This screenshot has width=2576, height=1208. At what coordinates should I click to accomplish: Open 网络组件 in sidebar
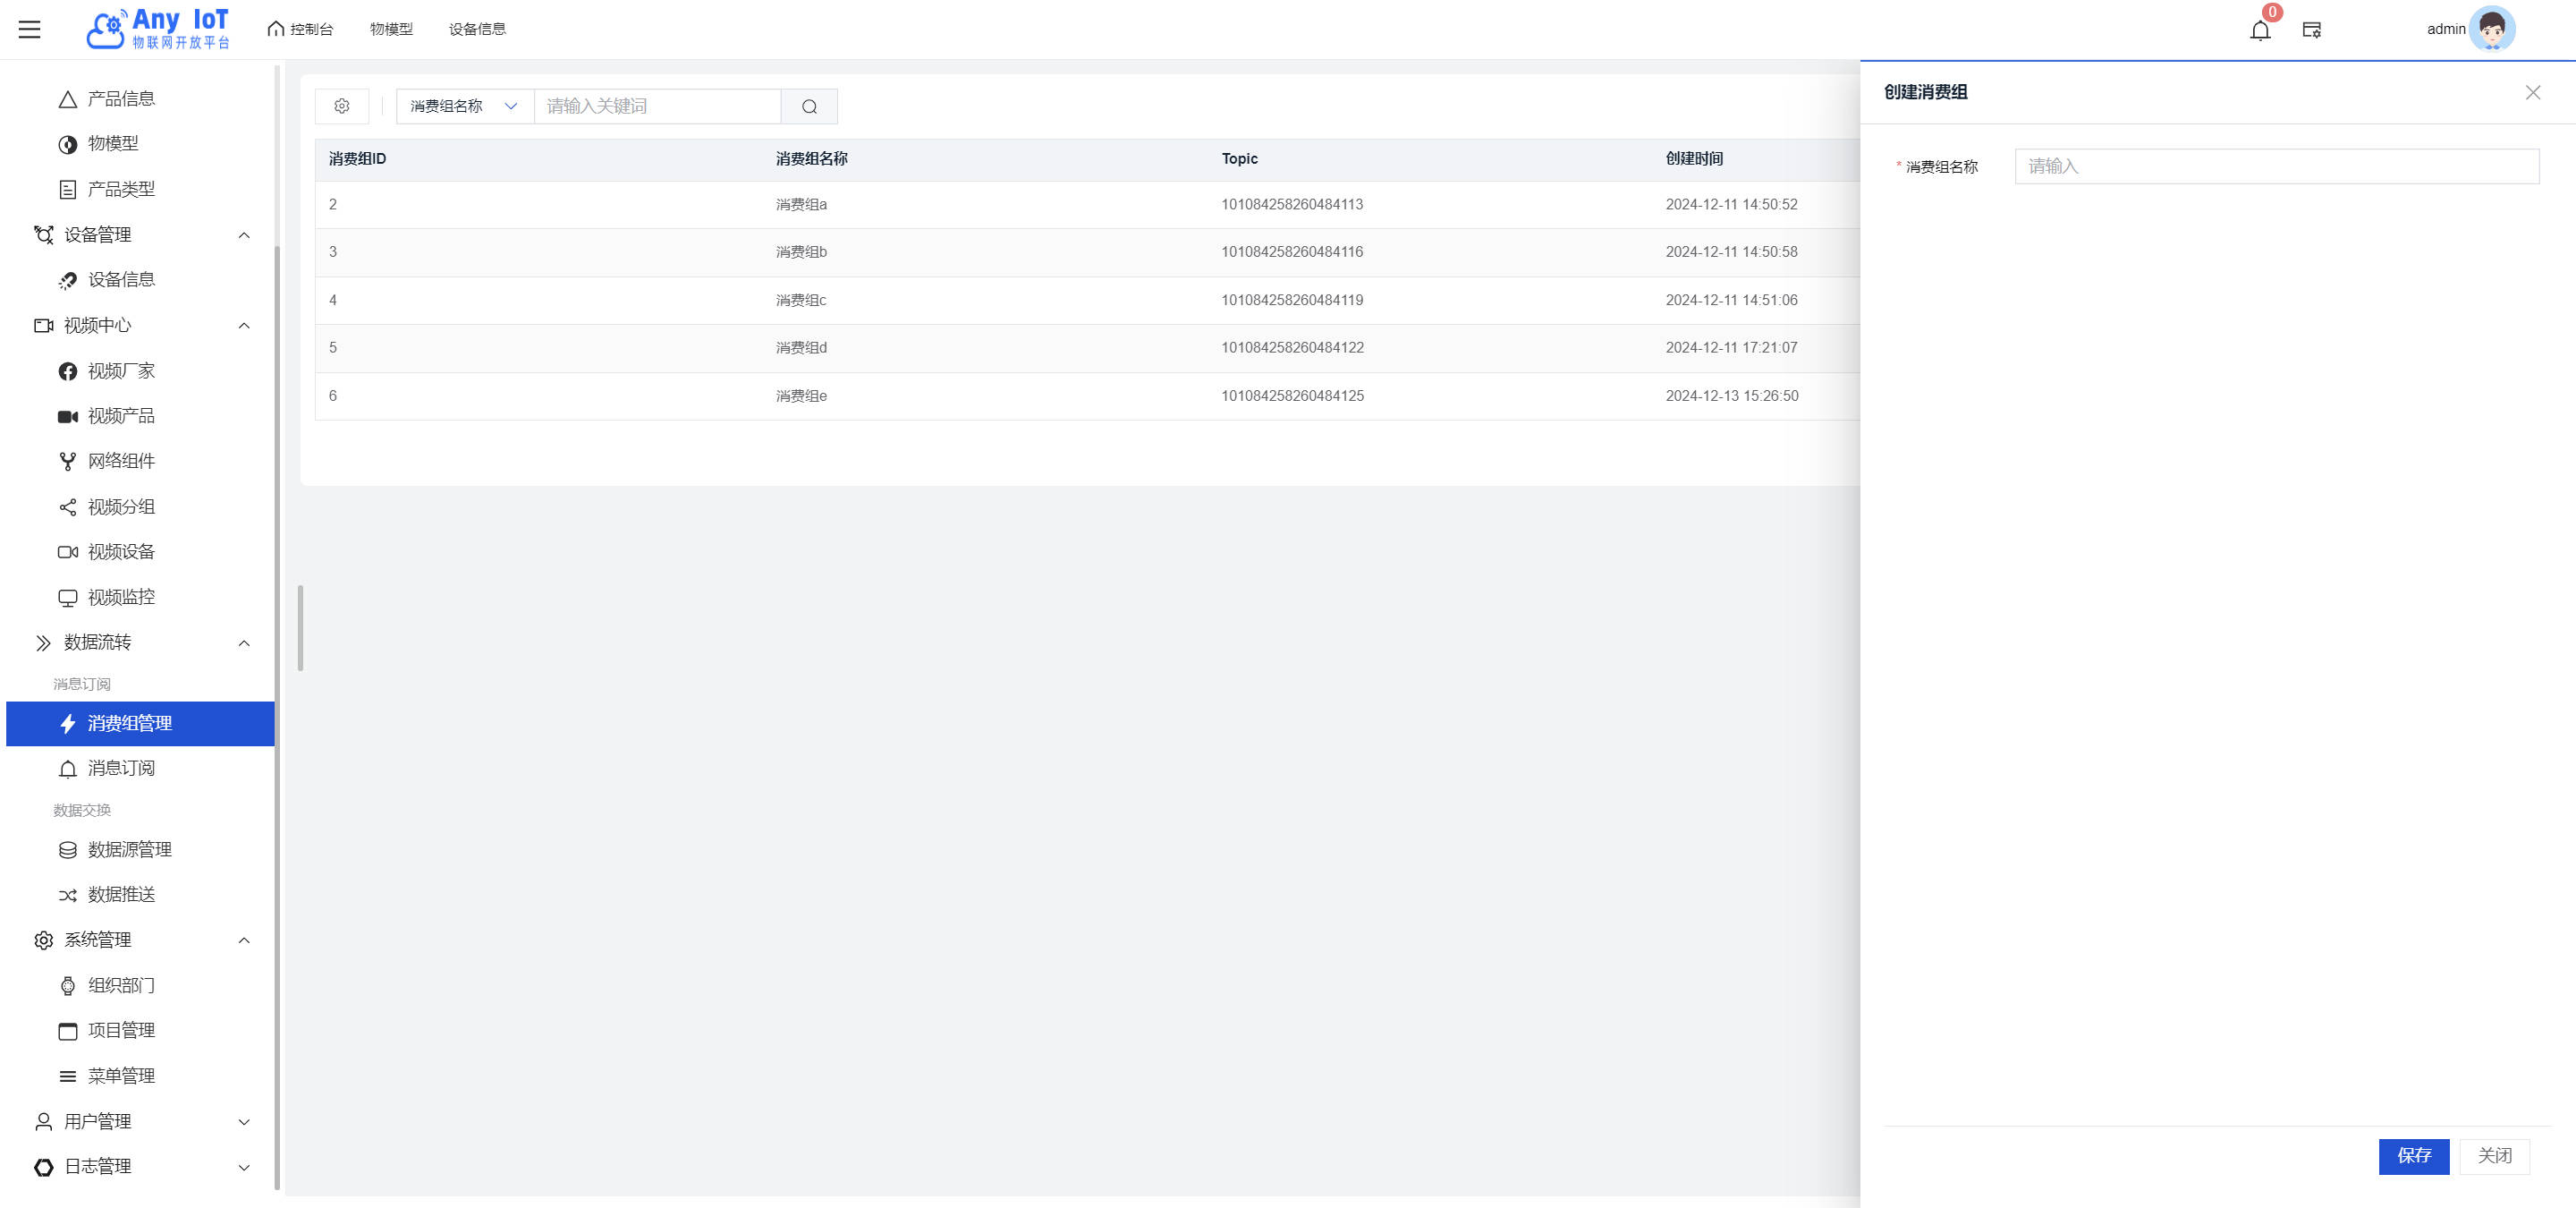(121, 461)
